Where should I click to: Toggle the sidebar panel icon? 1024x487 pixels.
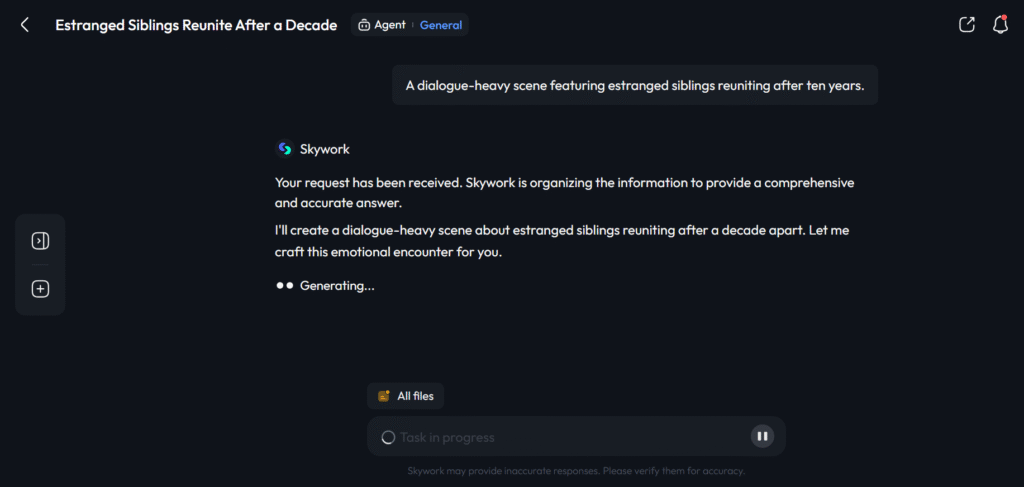(40, 241)
